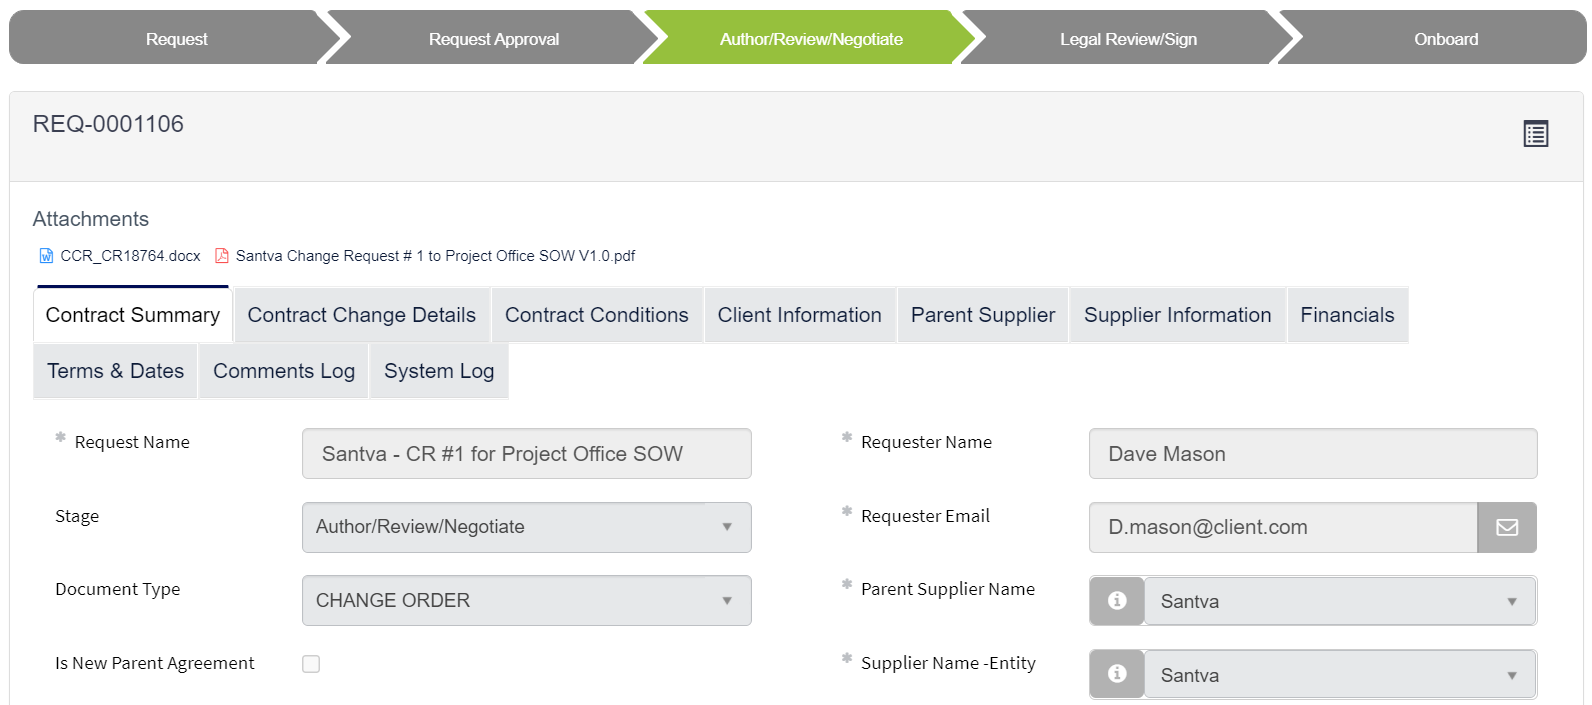The image size is (1592, 705).
Task: Switch to the Contract Change Details tab
Action: pyautogui.click(x=361, y=315)
